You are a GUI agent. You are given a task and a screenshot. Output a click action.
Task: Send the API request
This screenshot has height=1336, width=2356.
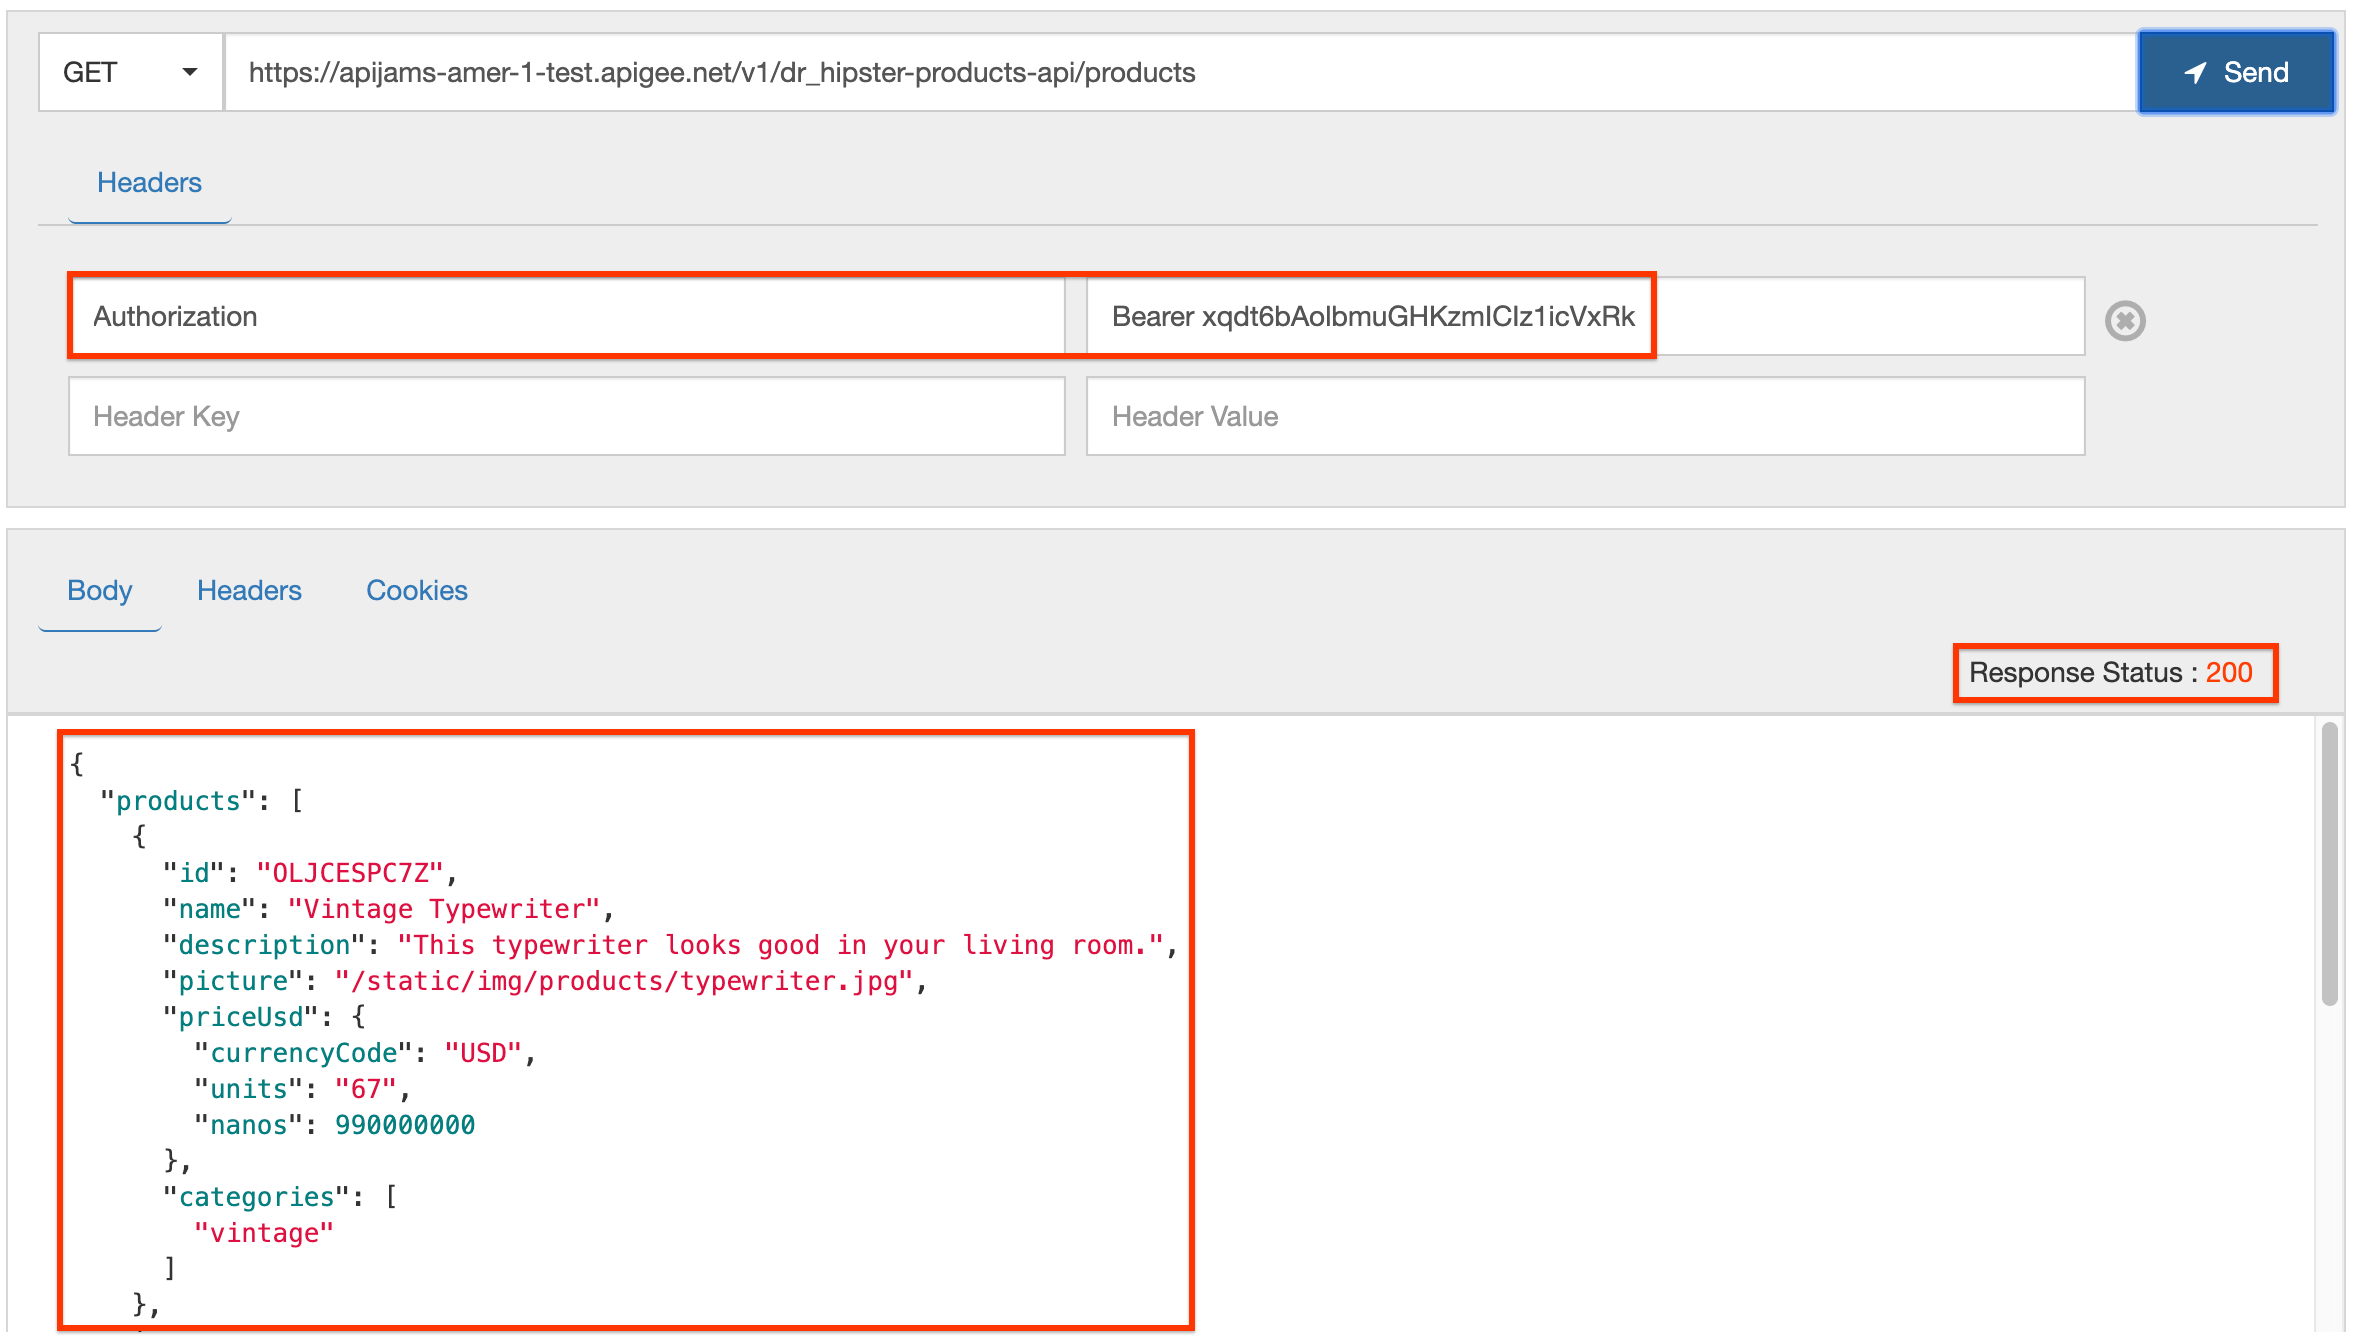(2236, 72)
